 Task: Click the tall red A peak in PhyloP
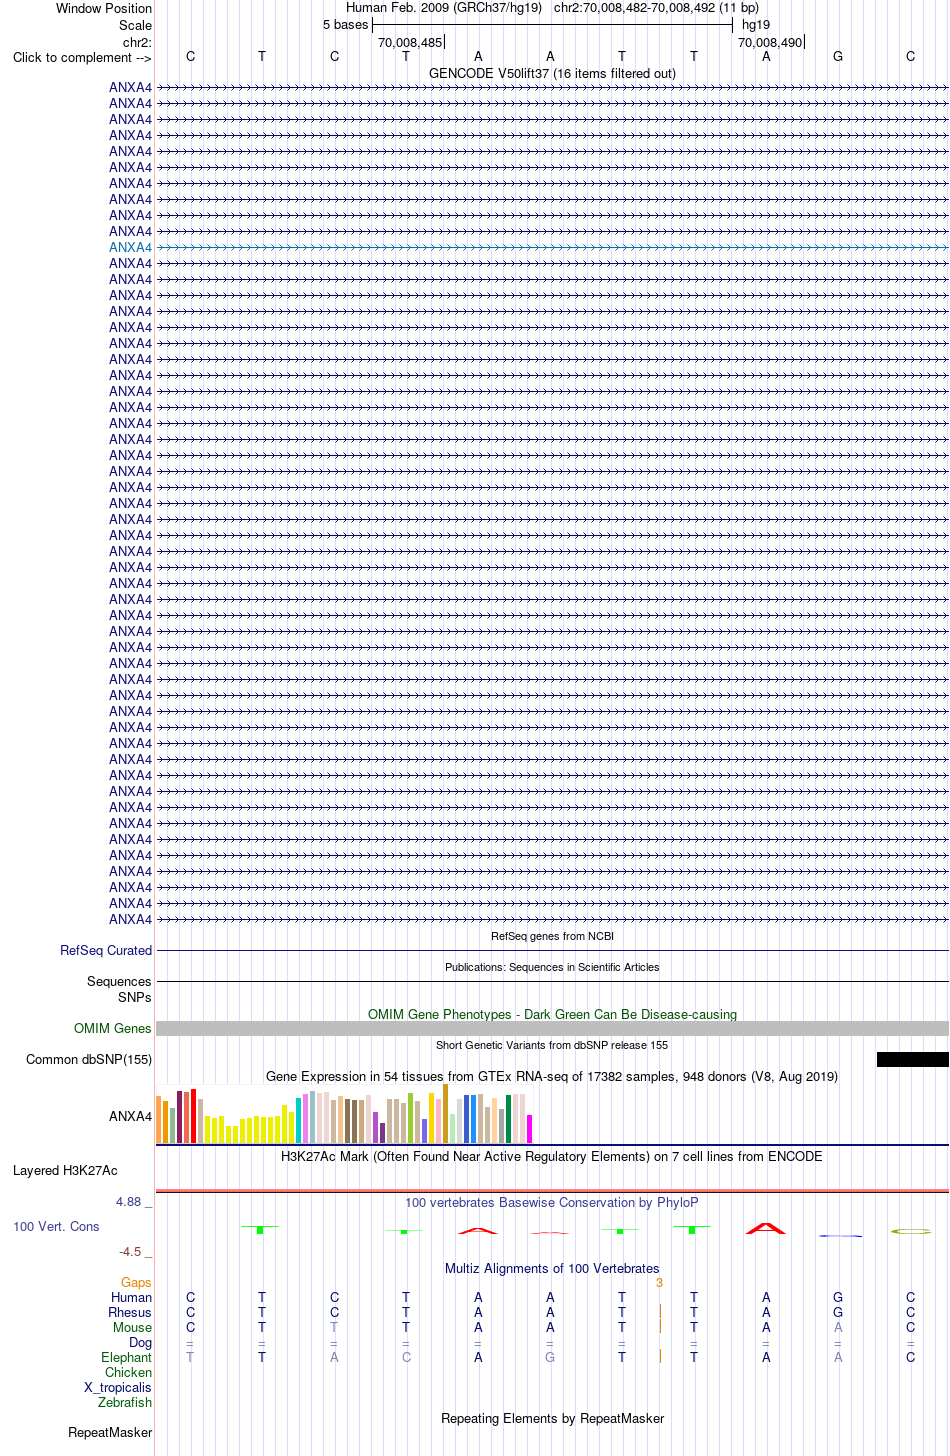766,1227
